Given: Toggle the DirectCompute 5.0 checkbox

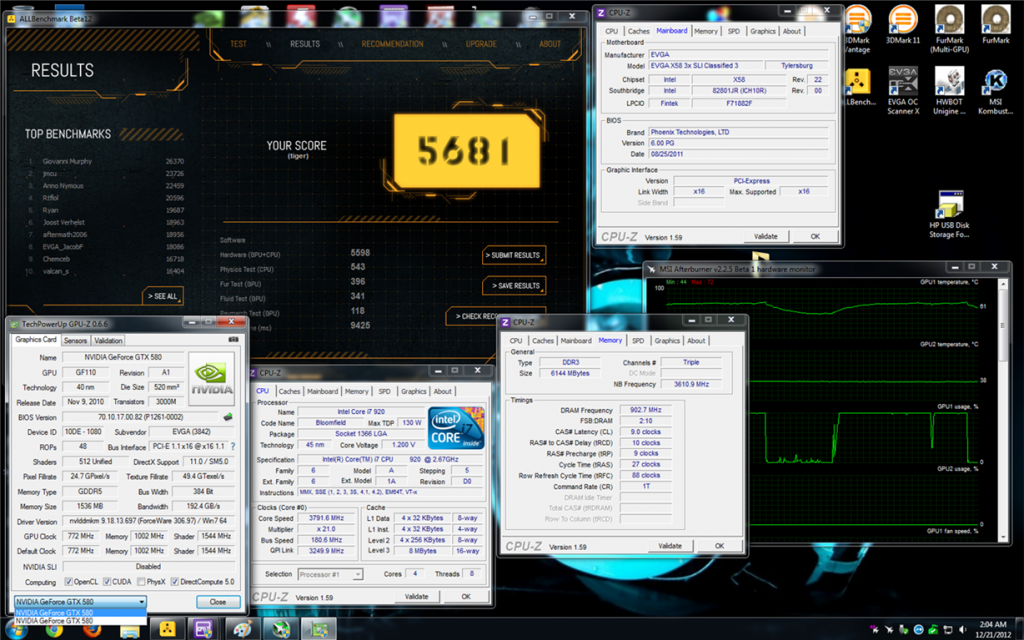Looking at the screenshot, I should pyautogui.click(x=174, y=581).
